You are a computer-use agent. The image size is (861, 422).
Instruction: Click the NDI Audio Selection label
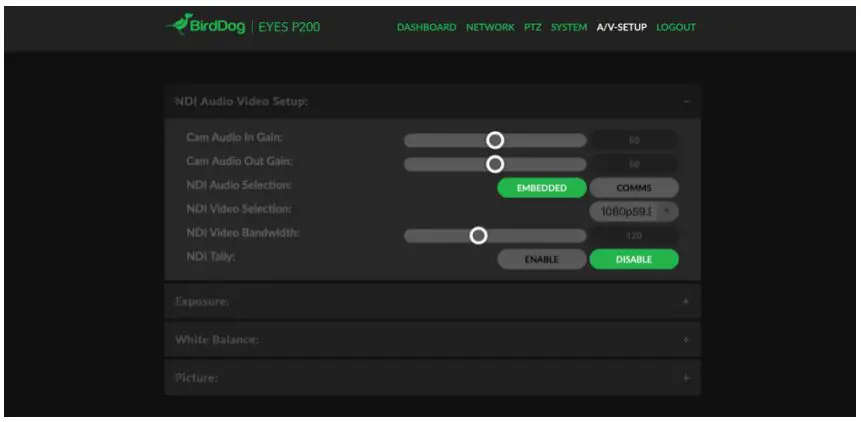pos(239,185)
